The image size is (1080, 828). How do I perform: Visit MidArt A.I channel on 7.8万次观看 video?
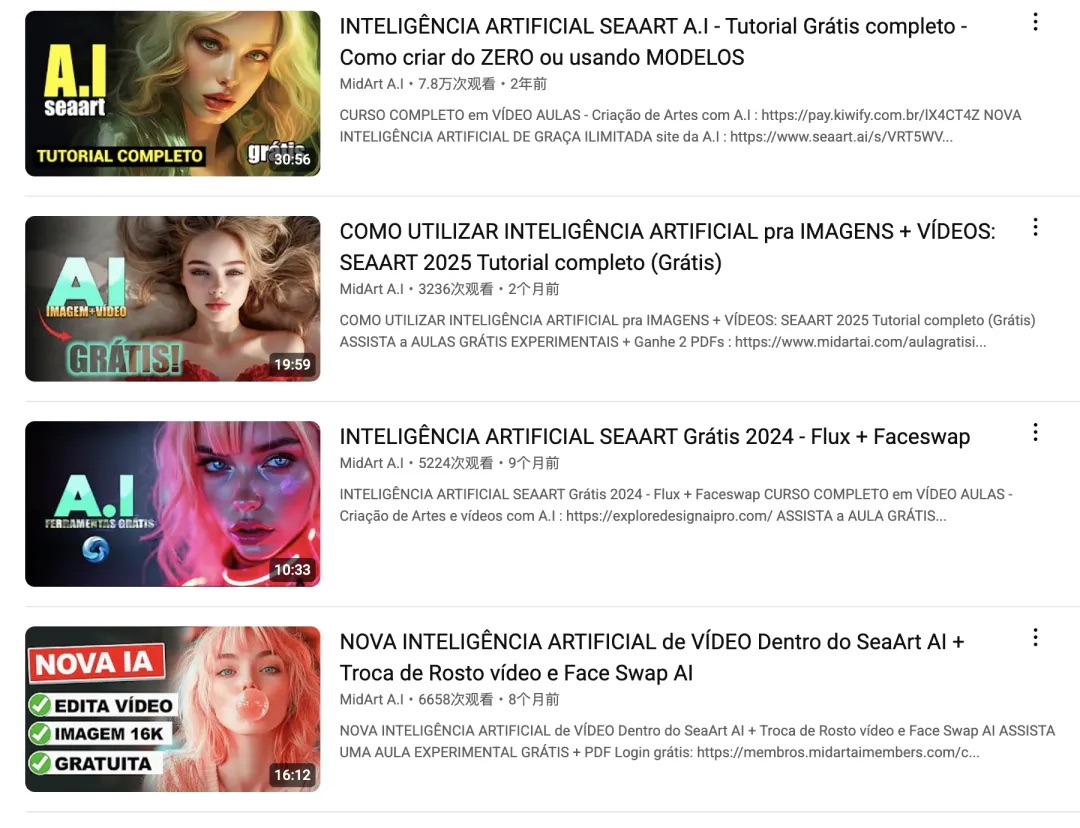[x=371, y=84]
